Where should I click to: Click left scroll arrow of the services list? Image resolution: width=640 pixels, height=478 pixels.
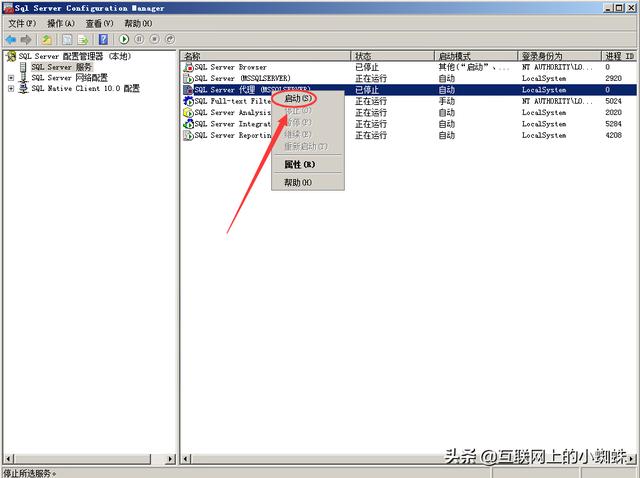(186, 459)
